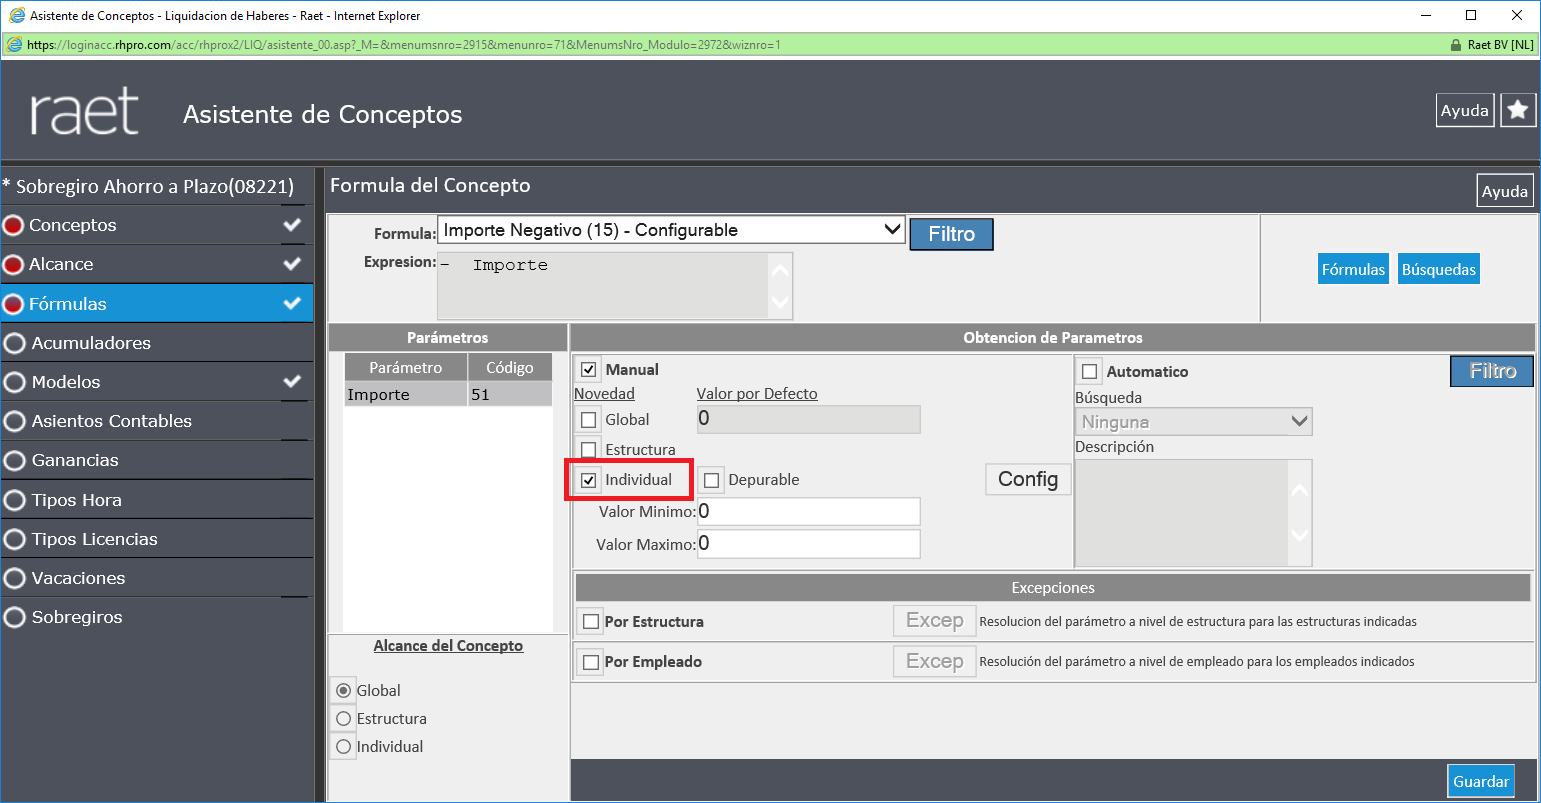Click the red bullet icon next to Conceptos
The height and width of the screenshot is (803, 1541).
click(x=13, y=226)
